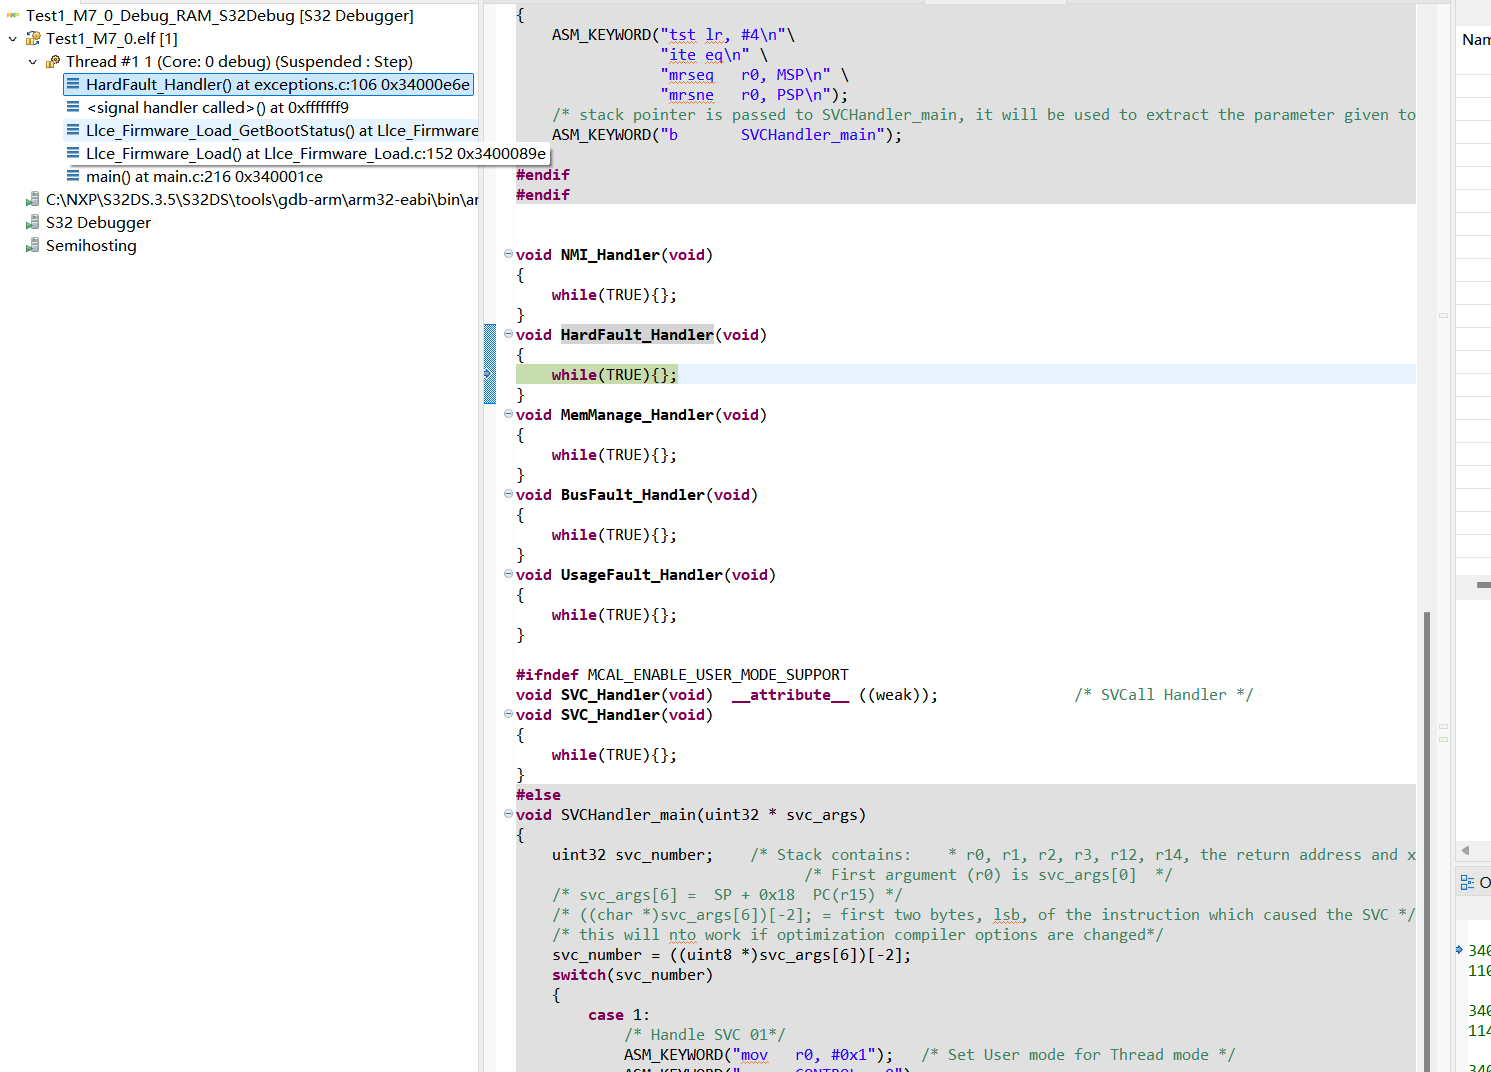Fold the UsageFault_Handler function
The image size is (1491, 1072).
tap(508, 574)
